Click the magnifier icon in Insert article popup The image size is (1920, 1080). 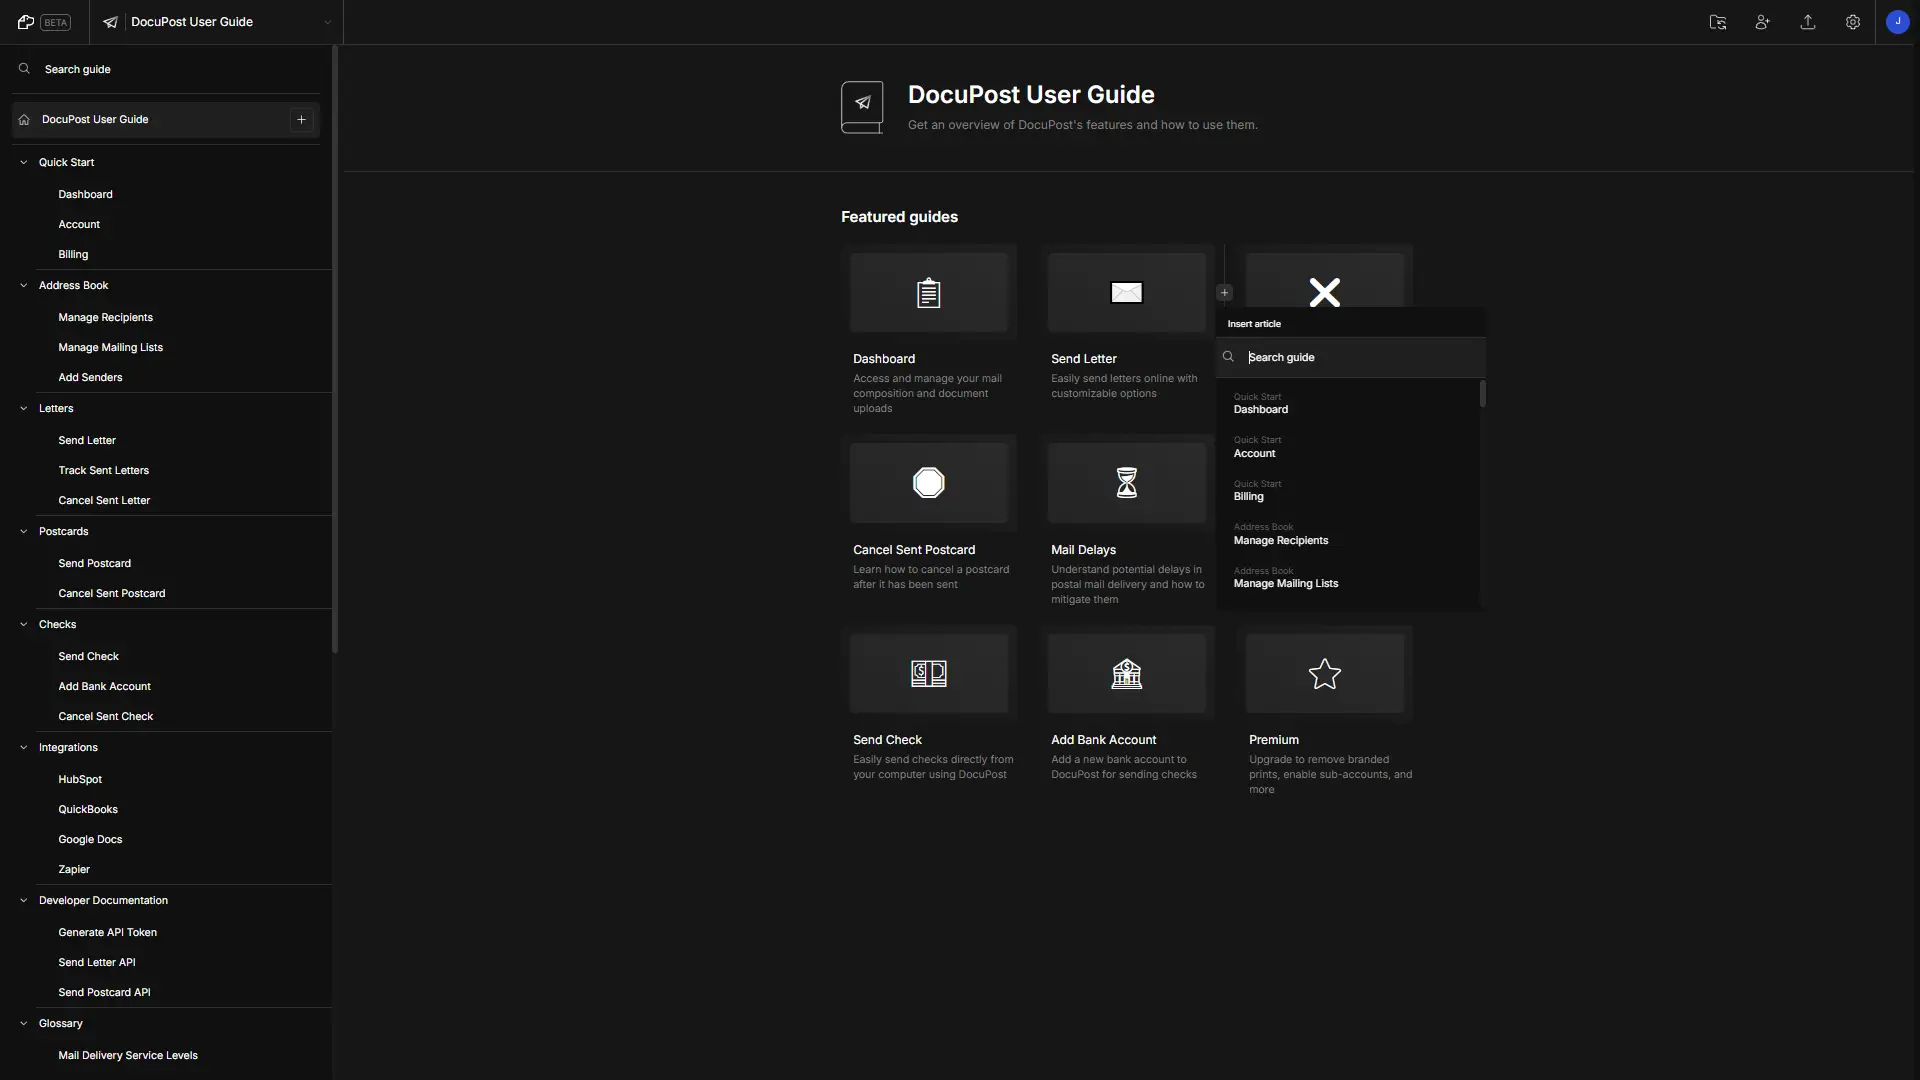pyautogui.click(x=1229, y=357)
